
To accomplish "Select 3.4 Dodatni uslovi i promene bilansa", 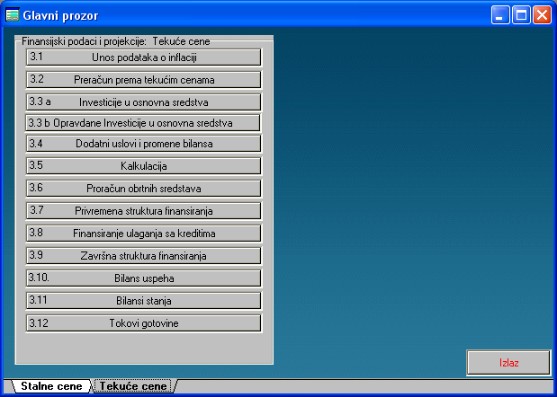I will click(144, 143).
